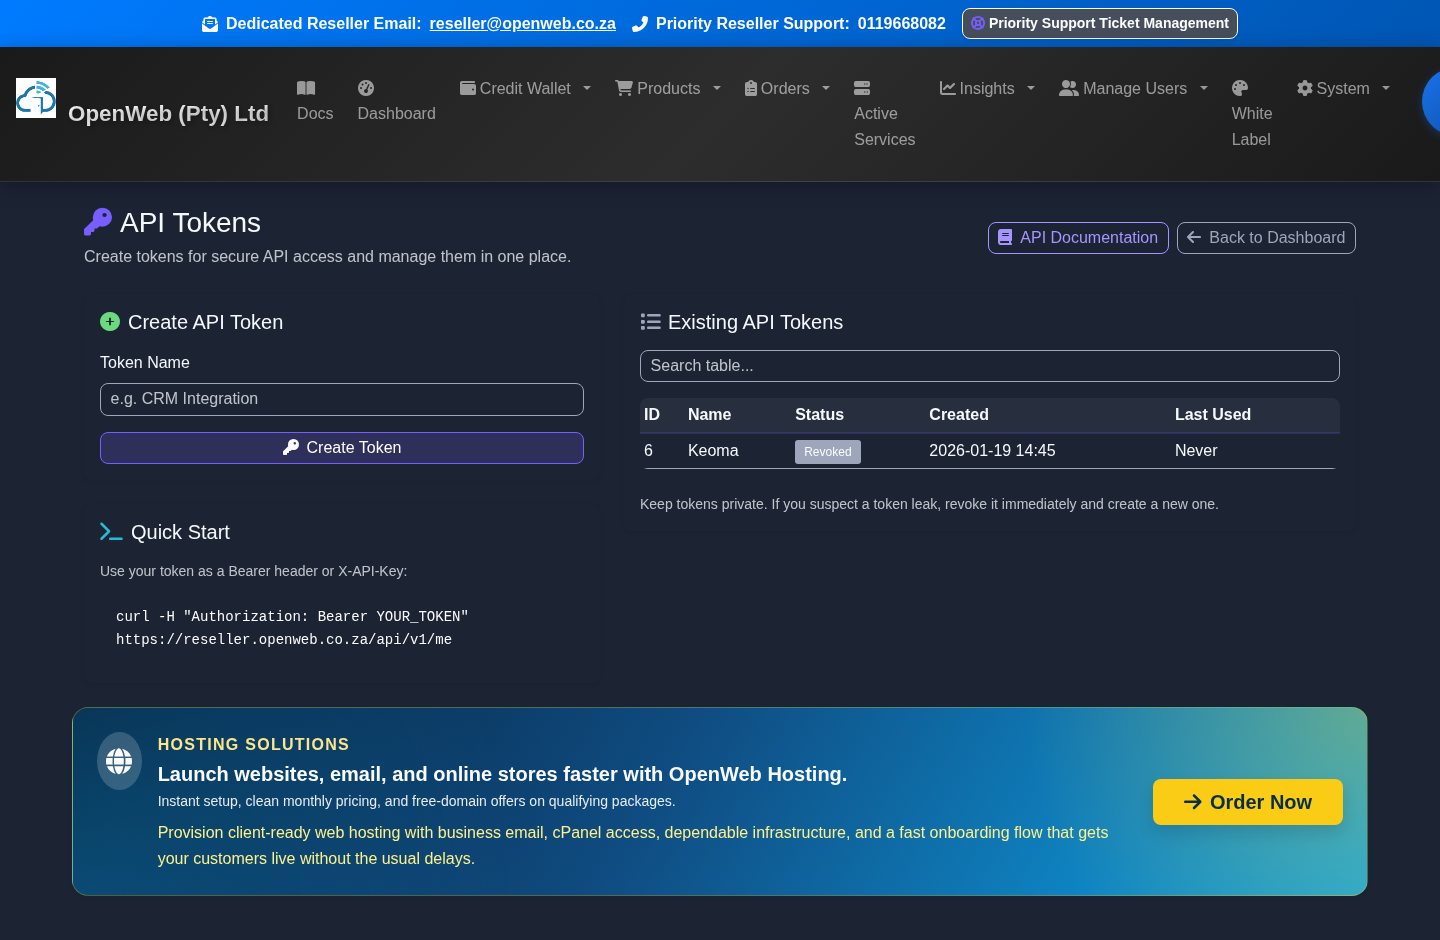Sort by the ID column header
This screenshot has height=940, width=1440.
652,415
